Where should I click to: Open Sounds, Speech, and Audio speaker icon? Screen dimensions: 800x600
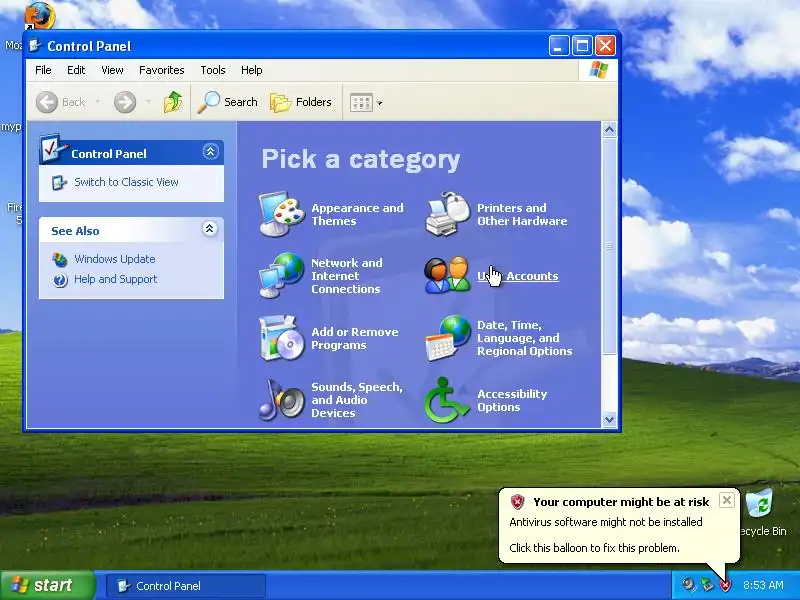(x=281, y=400)
